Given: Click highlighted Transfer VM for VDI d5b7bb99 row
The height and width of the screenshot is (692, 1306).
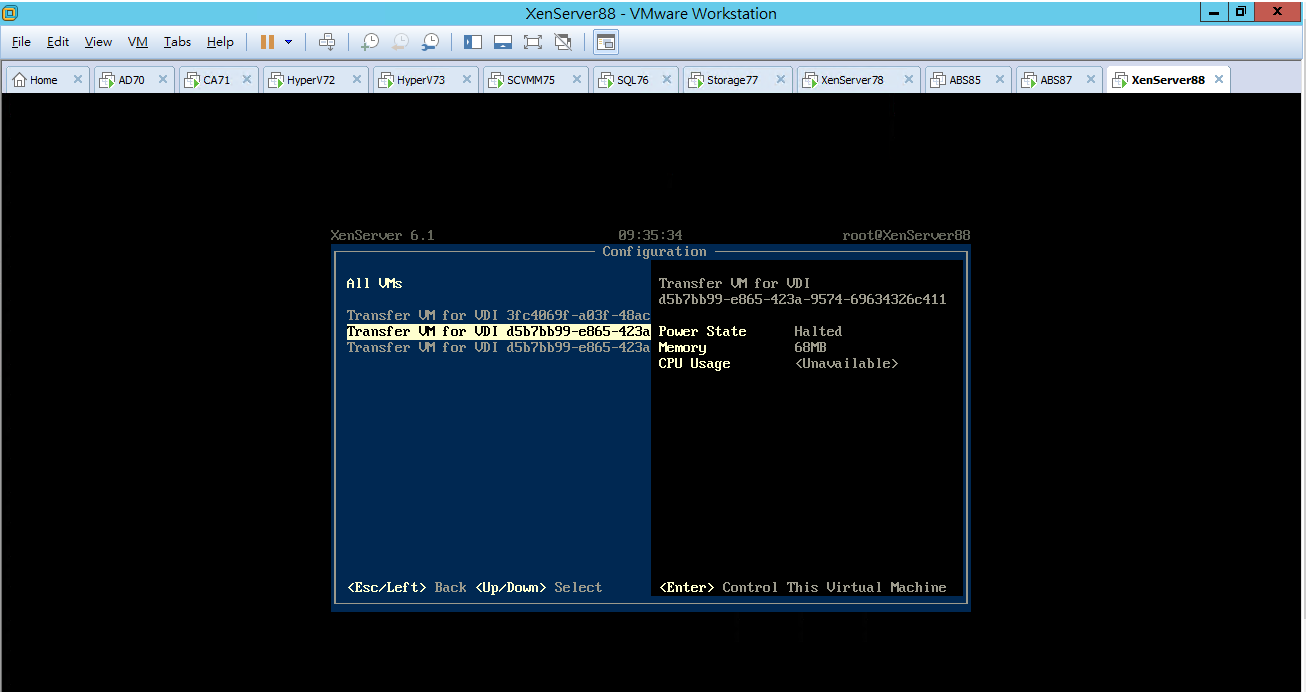Looking at the screenshot, I should pos(498,332).
